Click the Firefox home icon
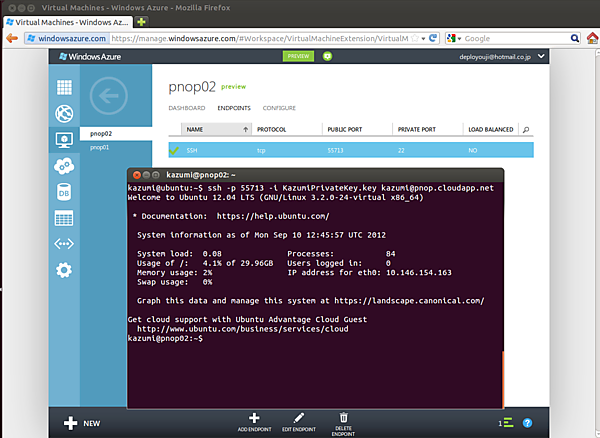 pos(593,38)
